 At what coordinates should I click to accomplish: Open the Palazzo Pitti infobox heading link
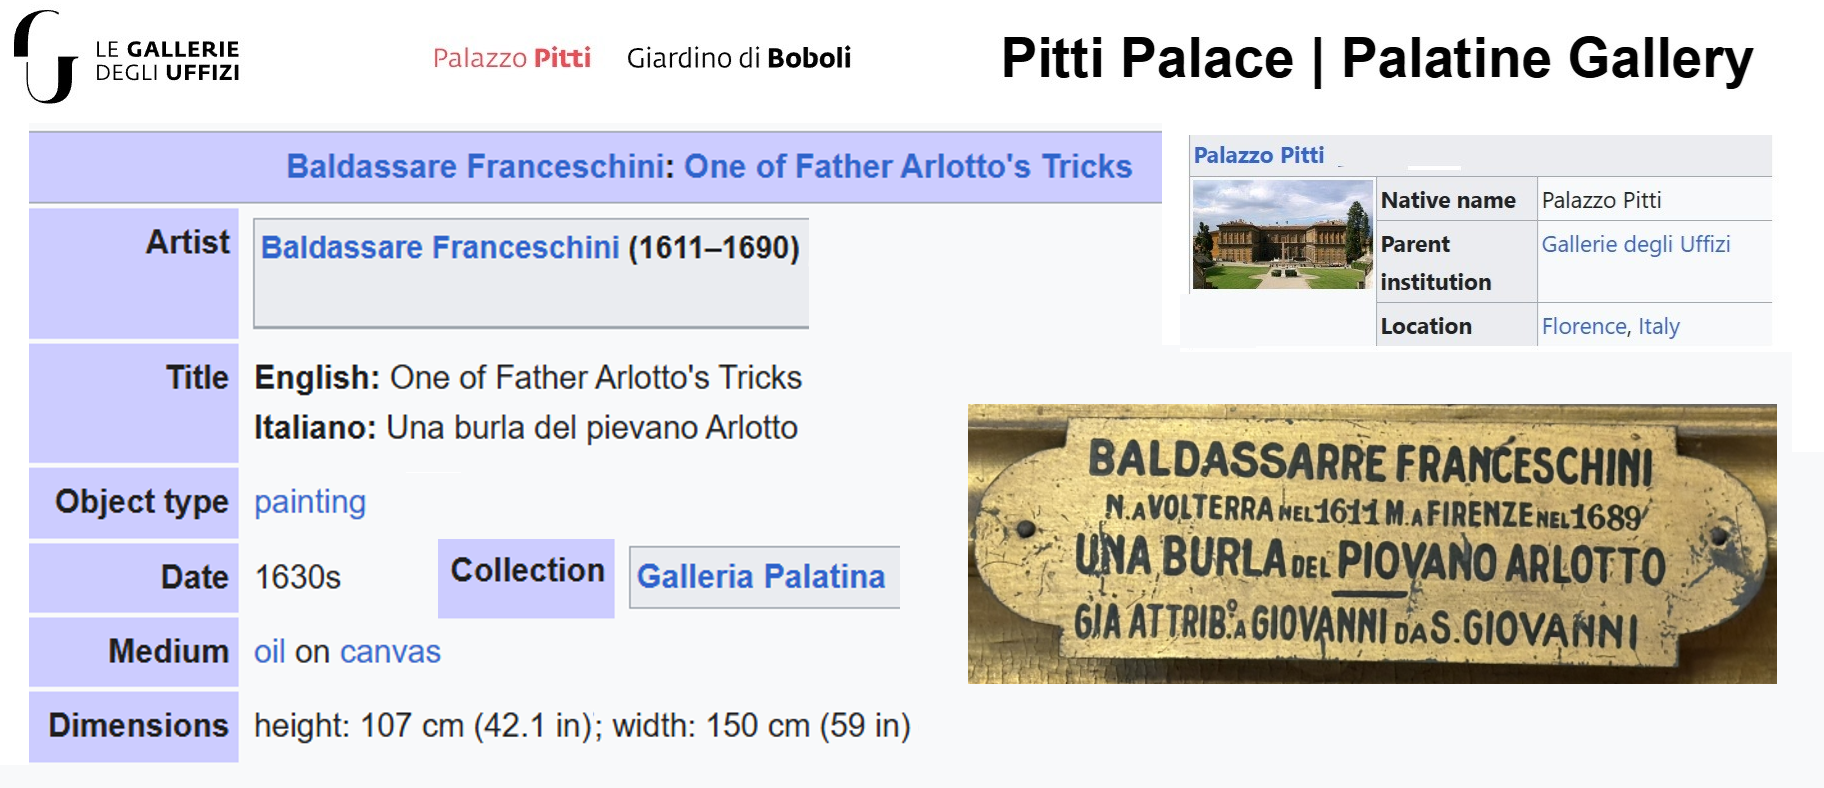1258,155
